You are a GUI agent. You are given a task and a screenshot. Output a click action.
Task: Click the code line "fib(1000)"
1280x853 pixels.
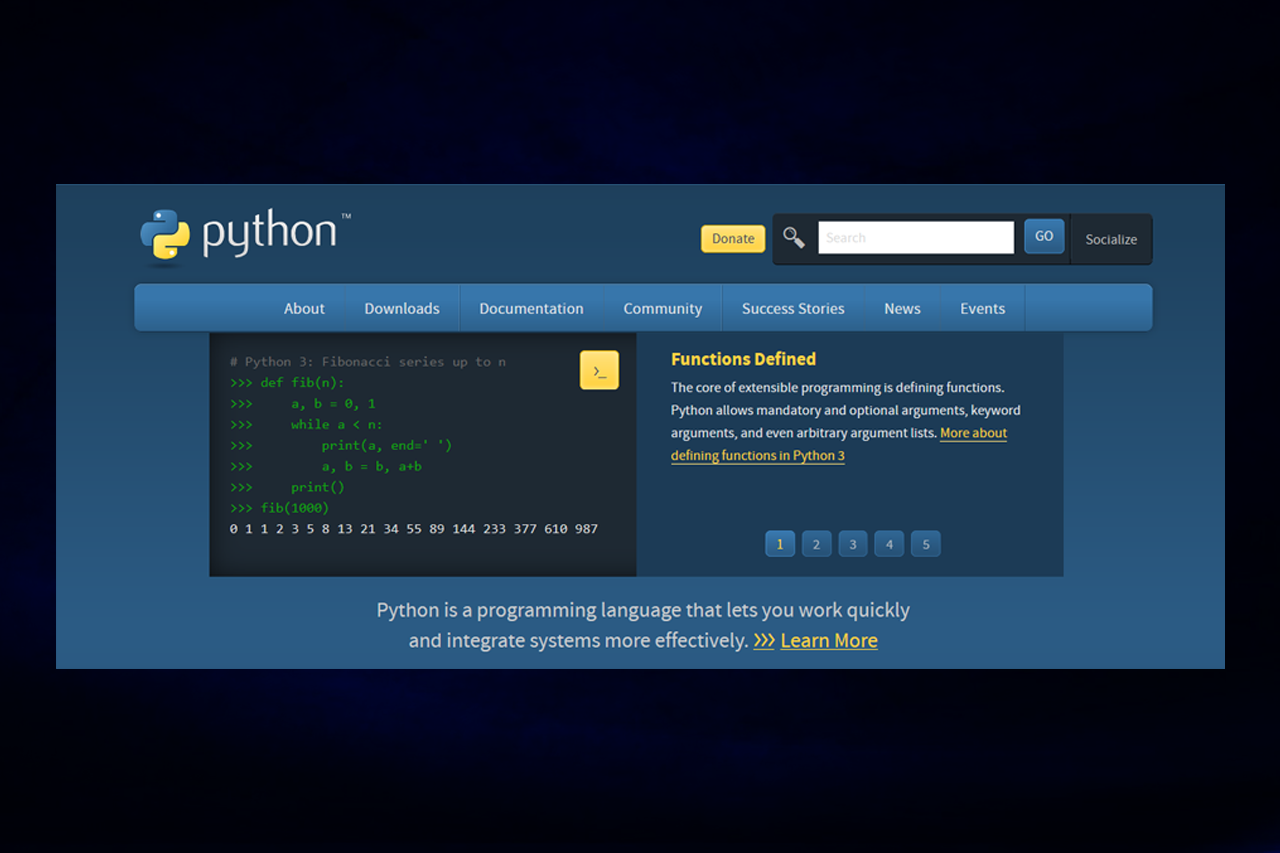tap(295, 508)
